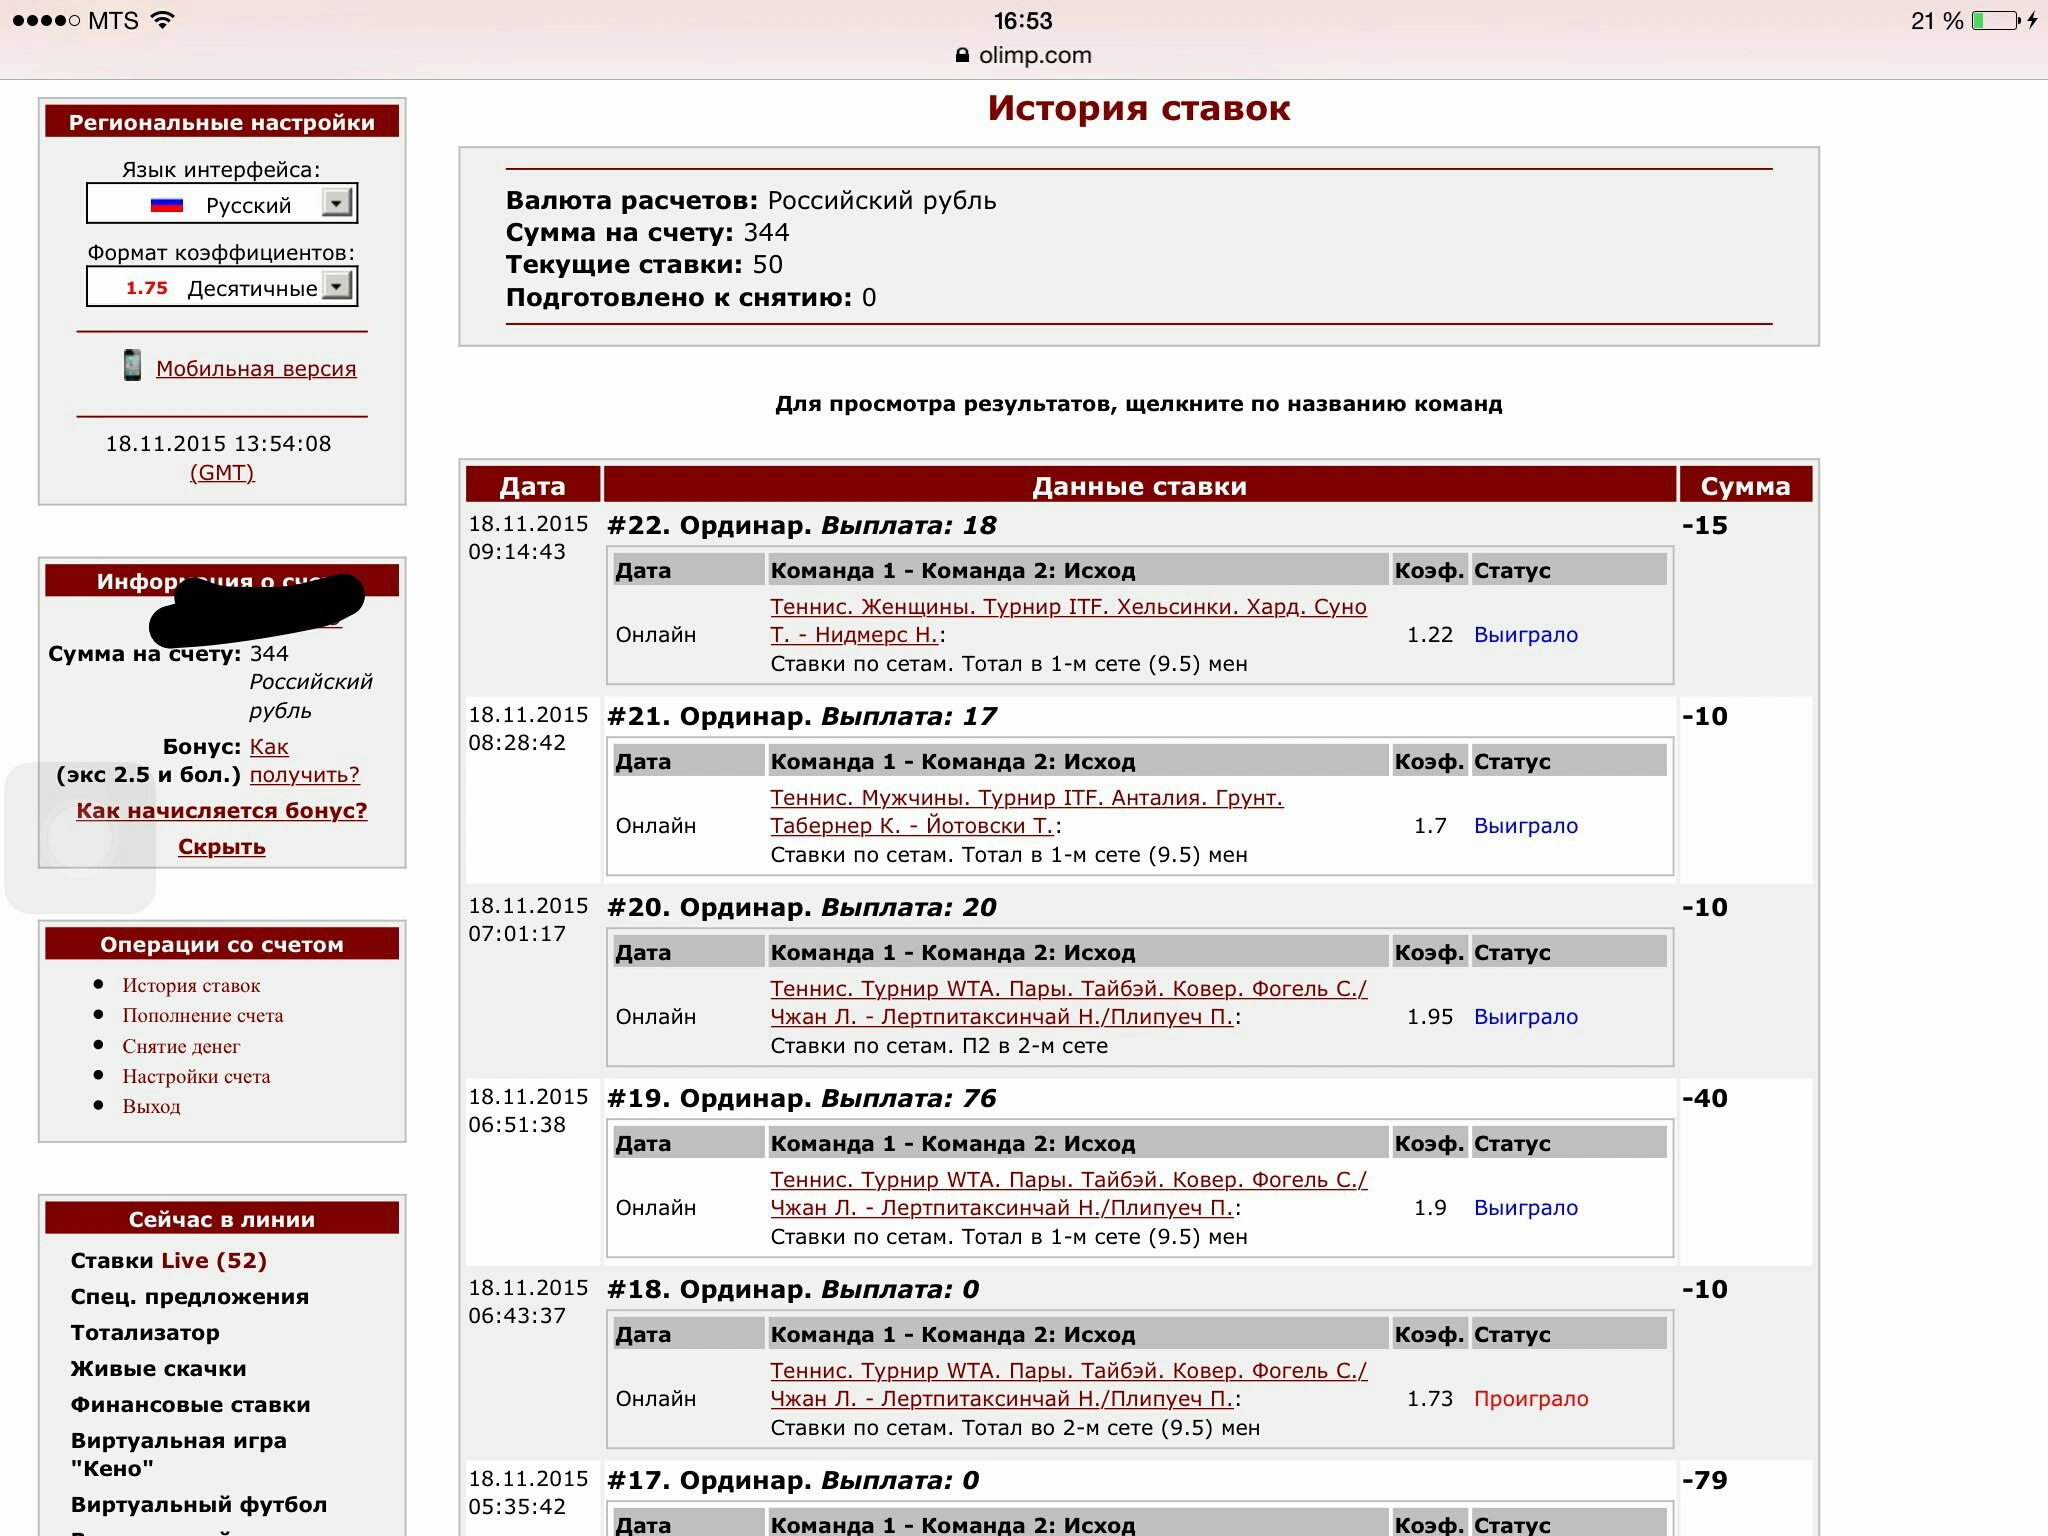Tap the padlock icon beside olimp.com
Viewport: 2048px width, 1536px height.
[962, 56]
